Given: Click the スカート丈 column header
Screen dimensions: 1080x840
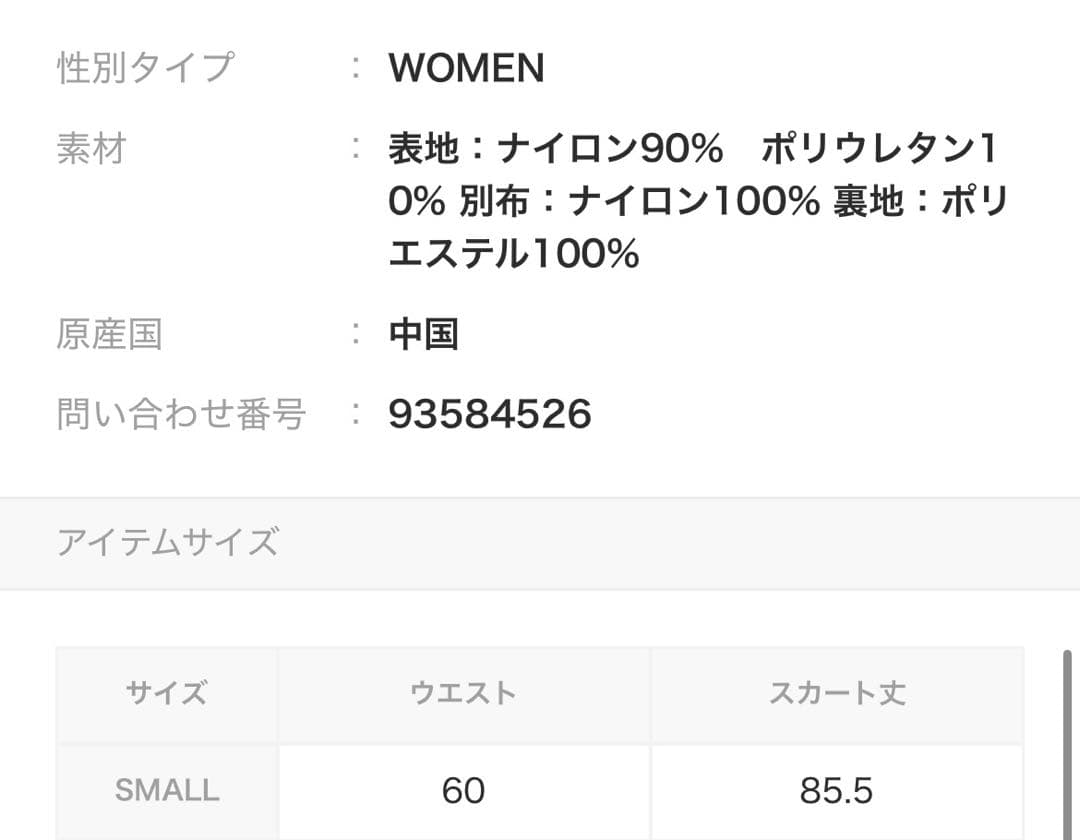Looking at the screenshot, I should coord(836,693).
